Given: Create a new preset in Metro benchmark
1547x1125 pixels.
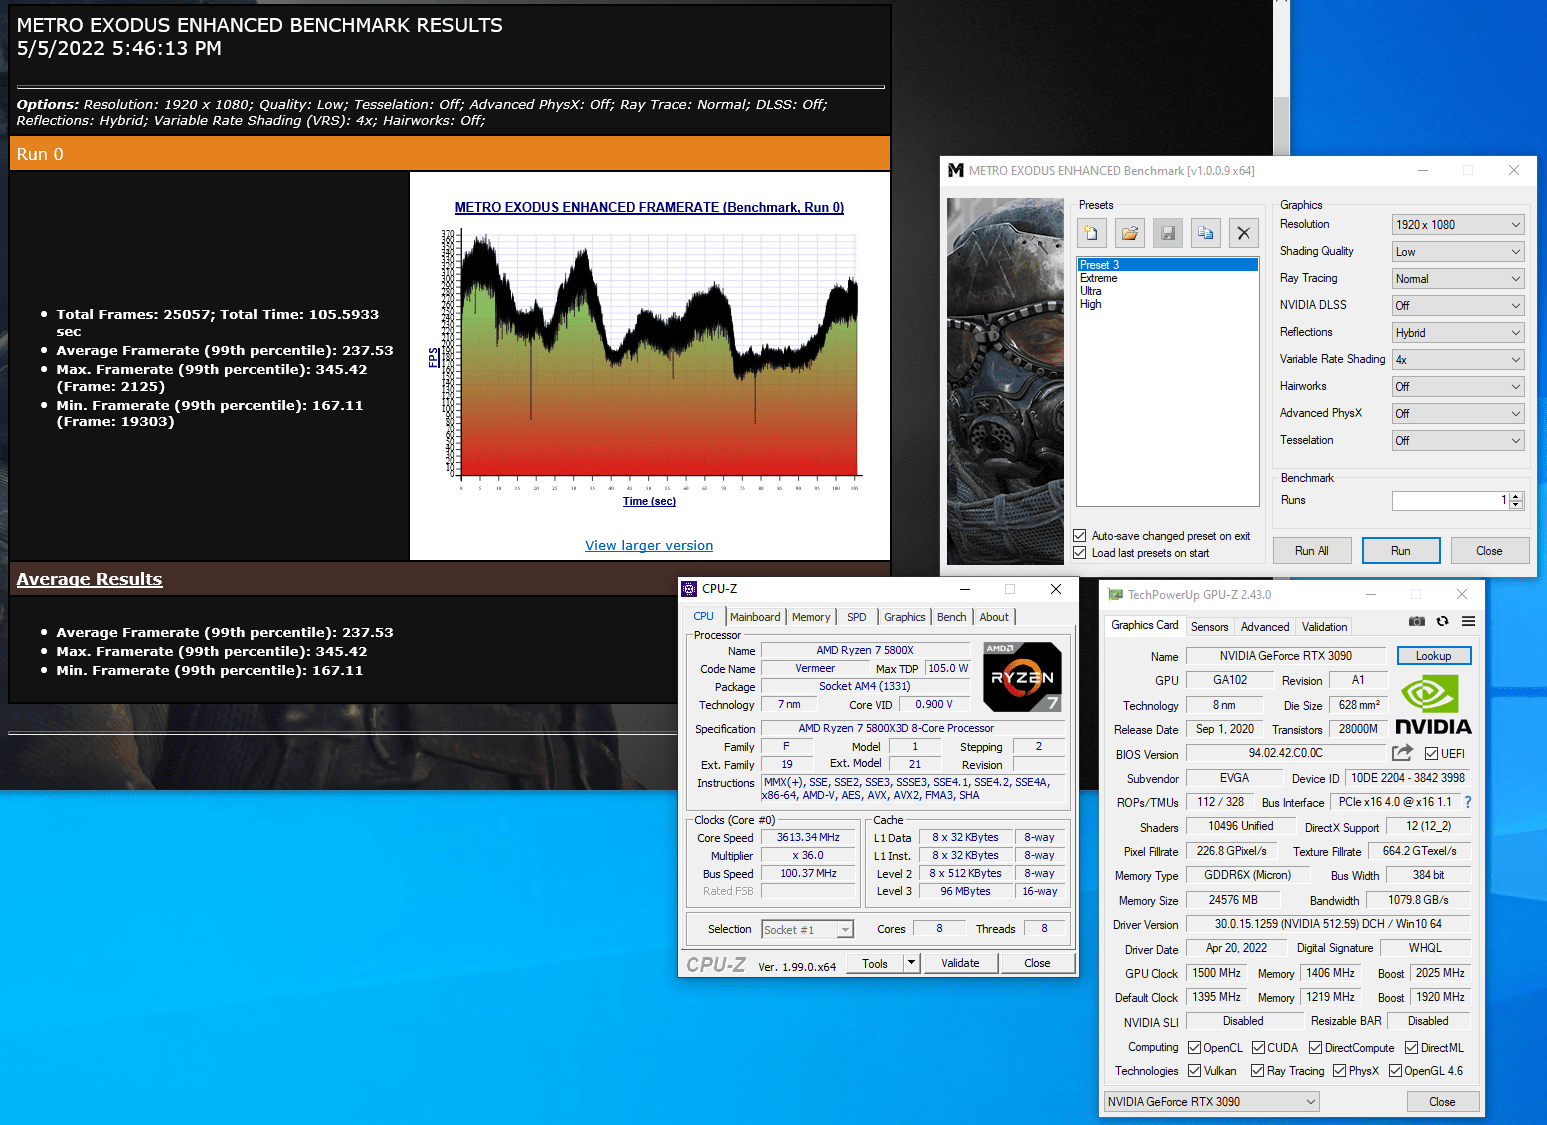Looking at the screenshot, I should [1091, 233].
